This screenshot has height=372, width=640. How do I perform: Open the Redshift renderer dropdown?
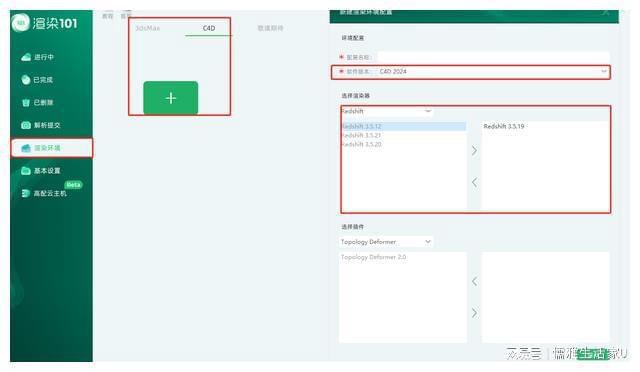coord(386,111)
